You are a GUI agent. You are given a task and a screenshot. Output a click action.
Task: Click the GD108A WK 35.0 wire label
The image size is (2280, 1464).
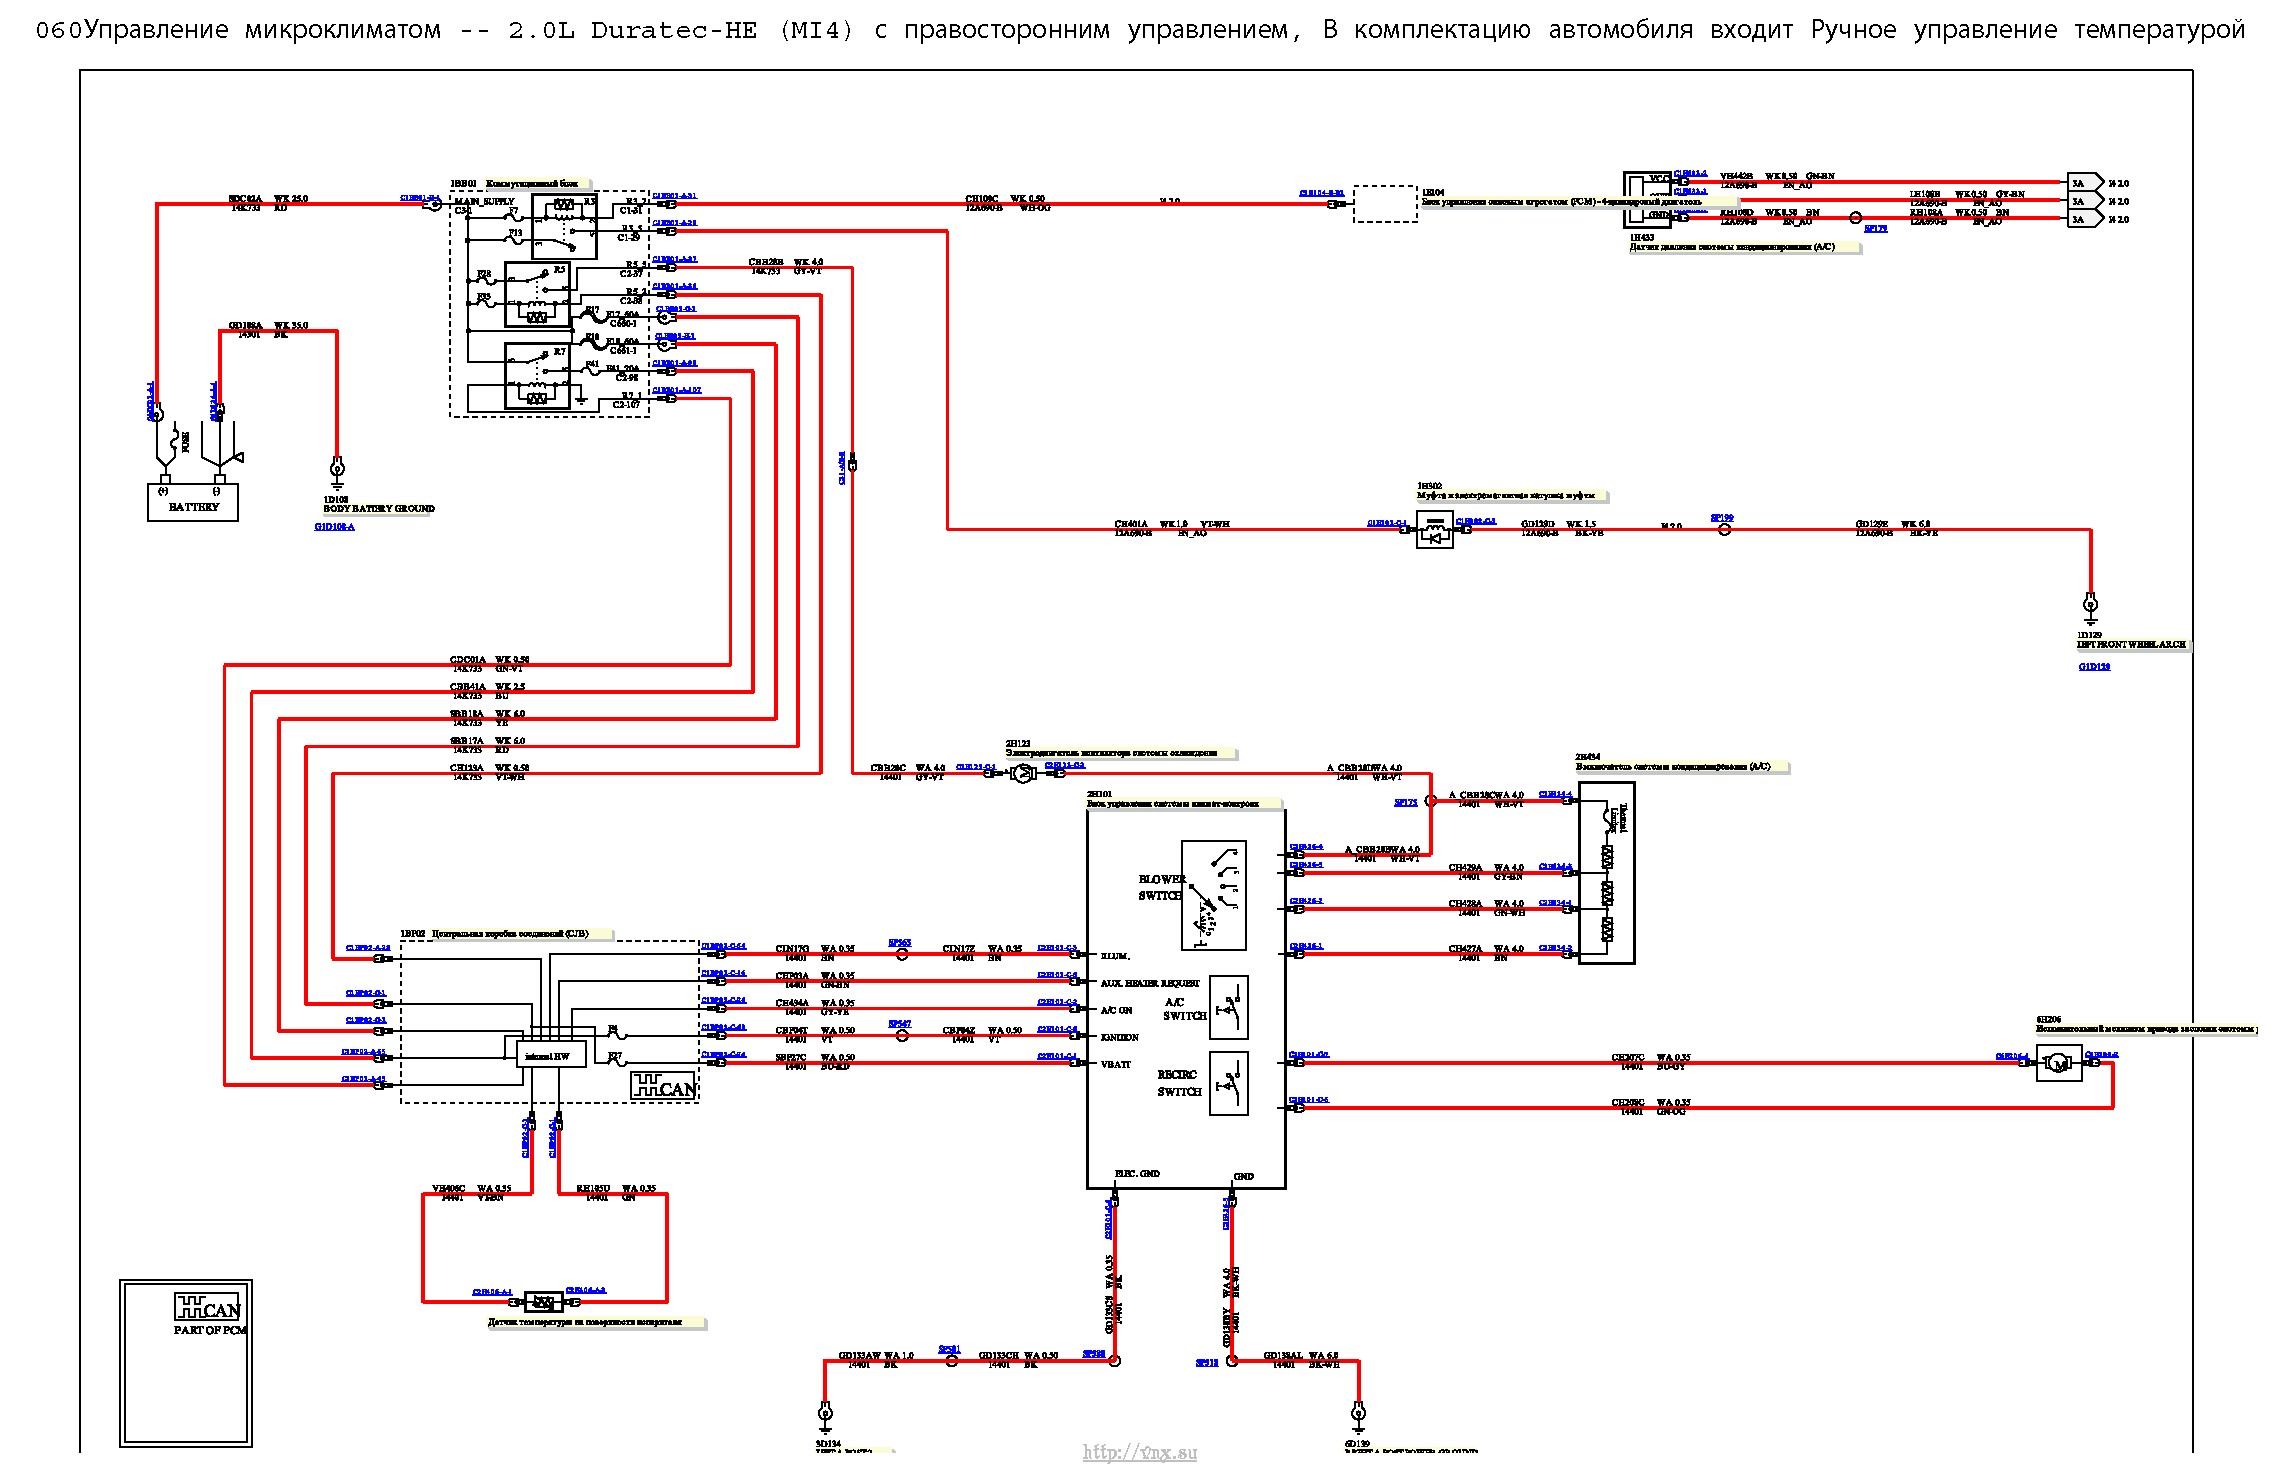(268, 326)
